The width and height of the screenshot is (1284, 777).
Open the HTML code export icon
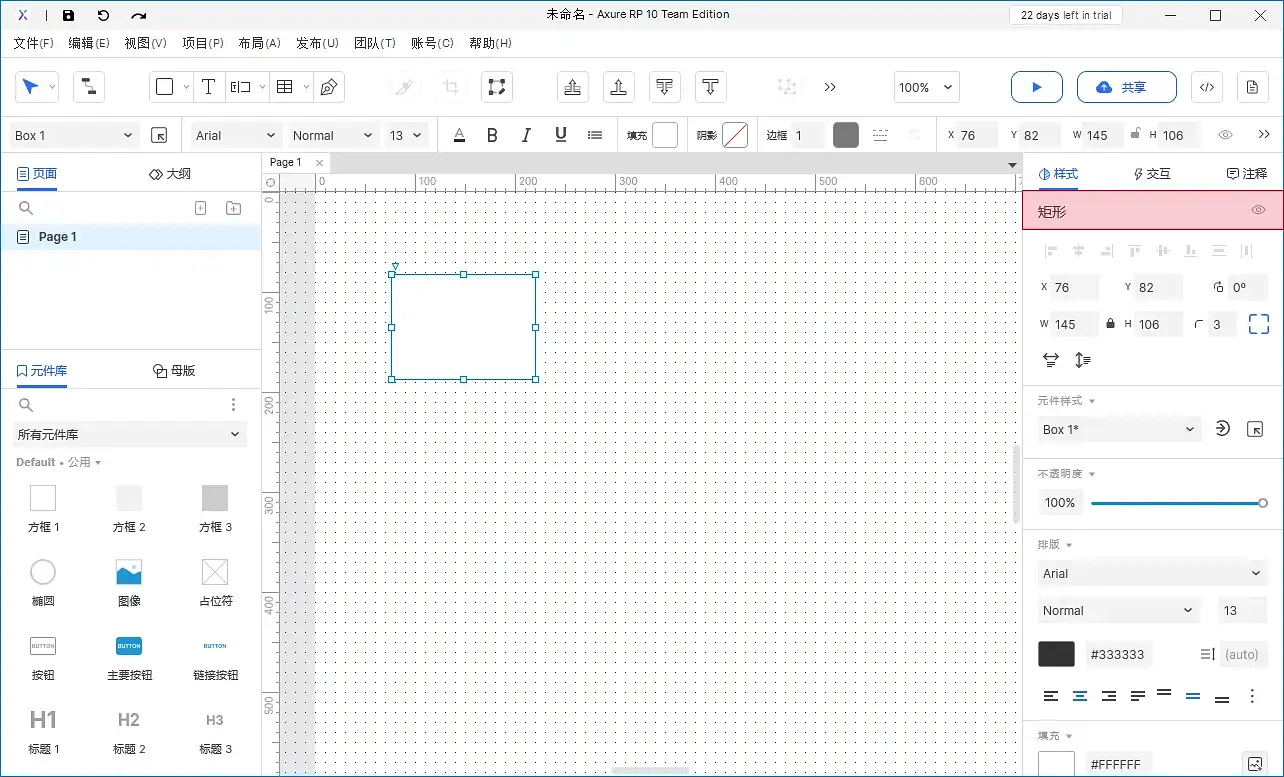coord(1206,87)
